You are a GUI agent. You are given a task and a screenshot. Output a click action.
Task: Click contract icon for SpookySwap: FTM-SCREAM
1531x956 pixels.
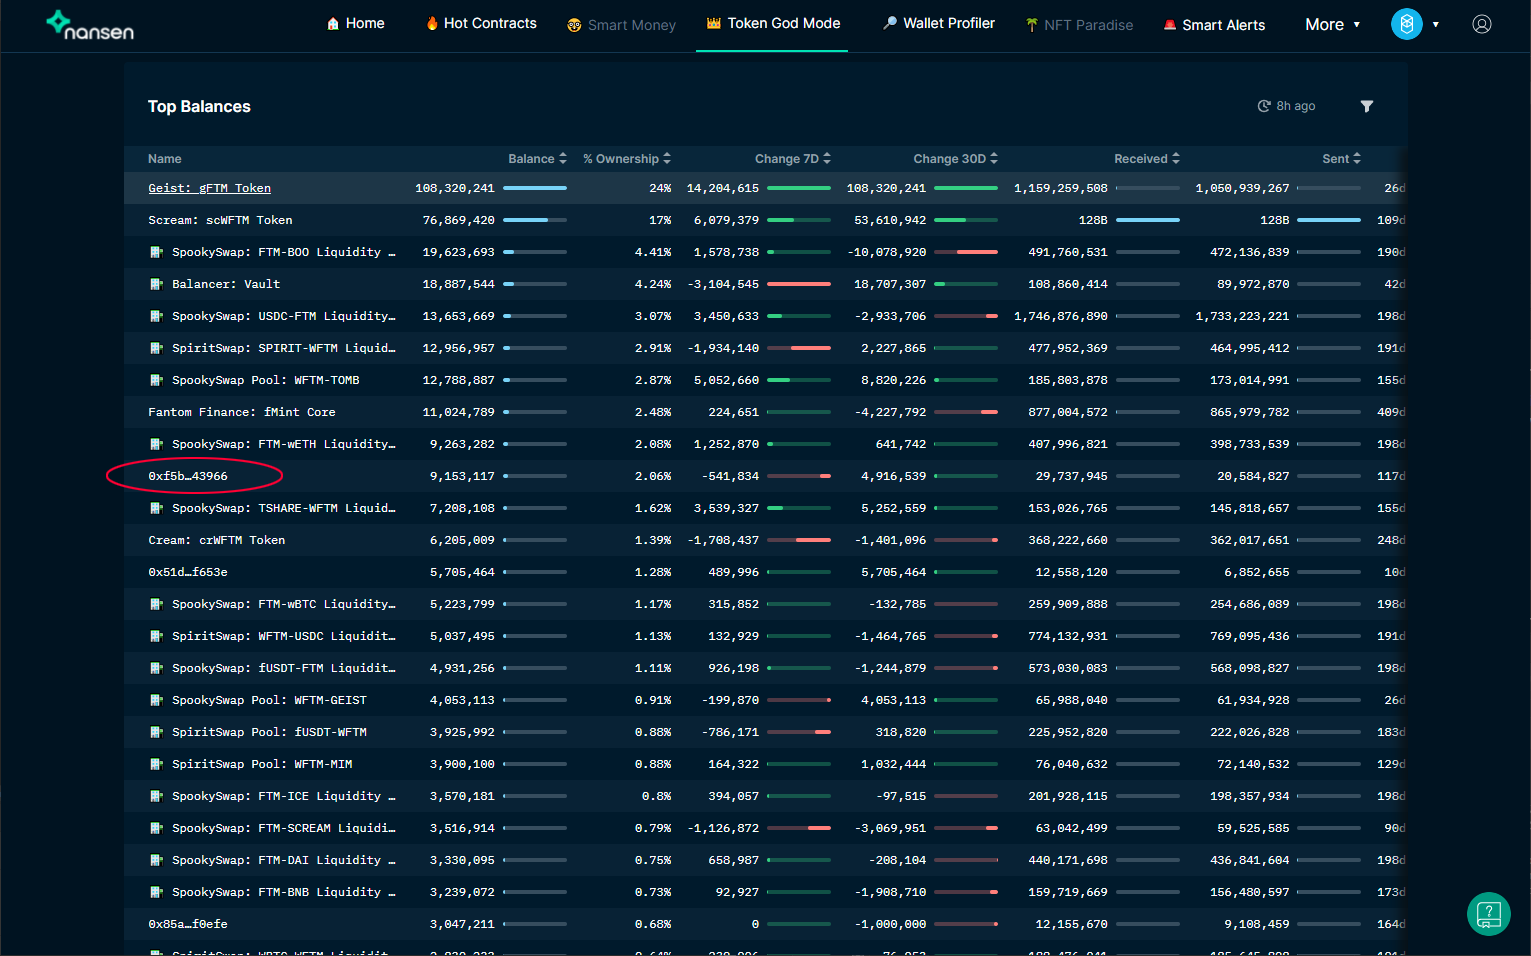(156, 828)
